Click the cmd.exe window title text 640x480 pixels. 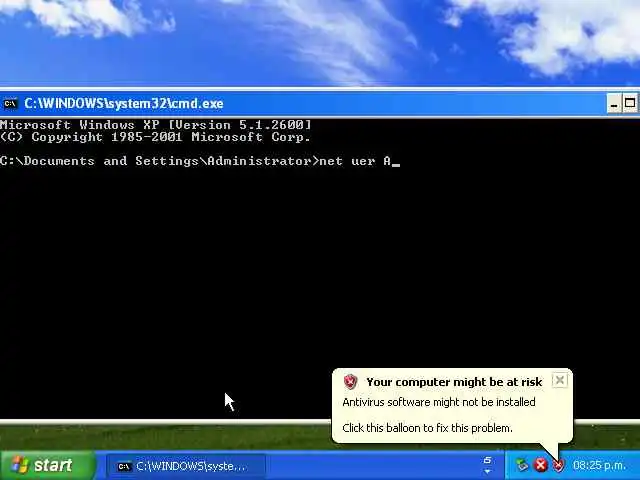coord(124,104)
